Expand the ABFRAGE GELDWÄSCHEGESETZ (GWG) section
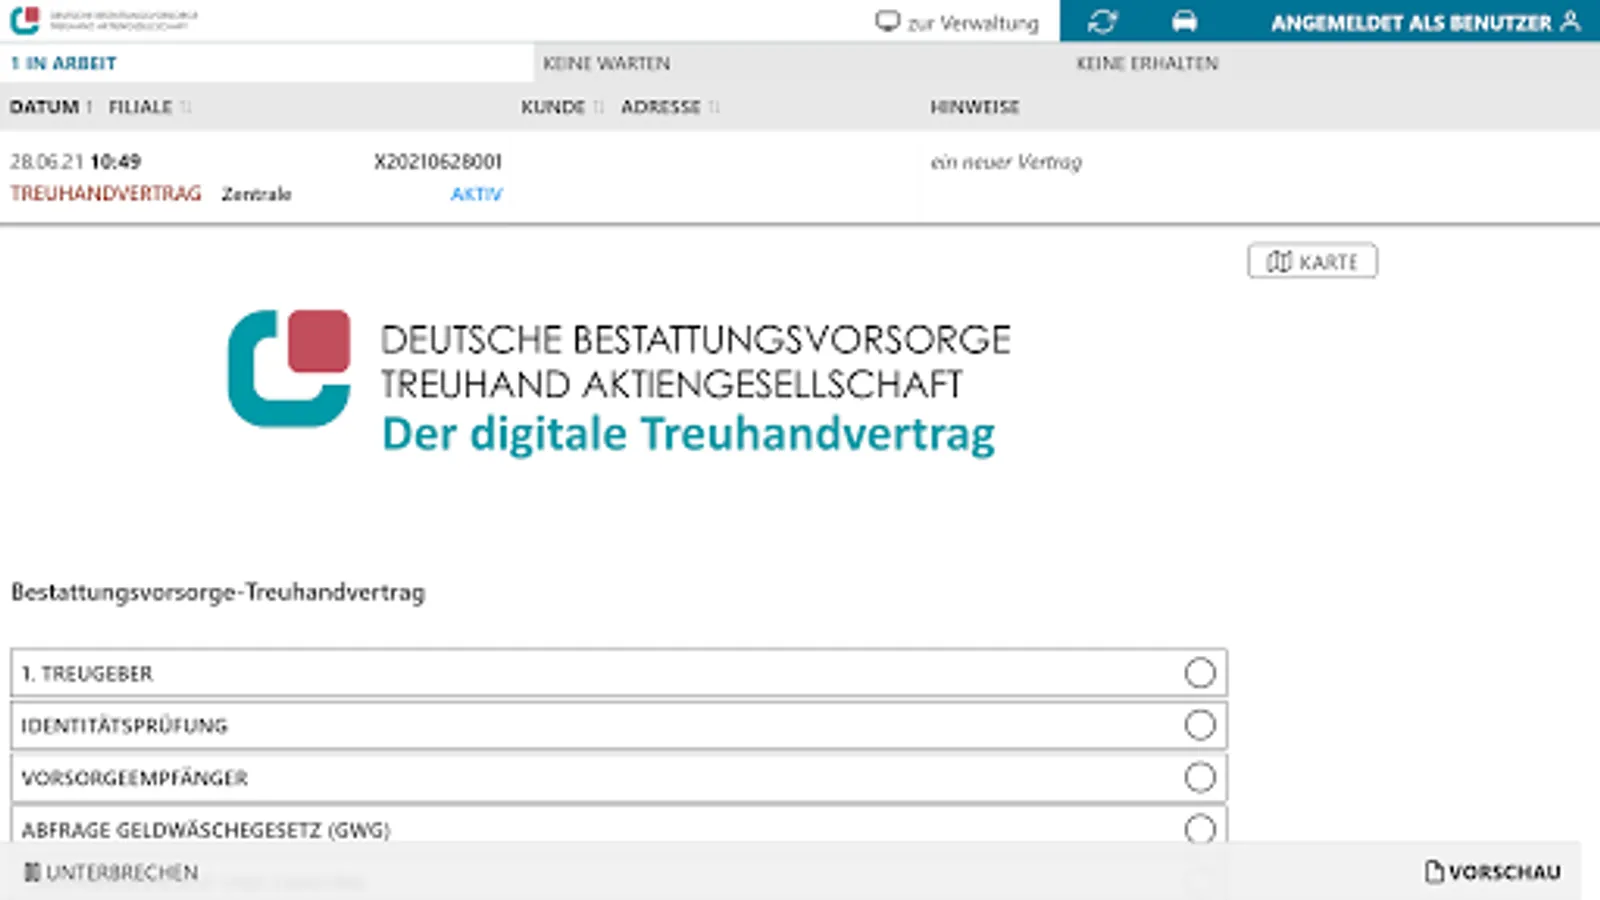This screenshot has width=1600, height=900. point(619,824)
